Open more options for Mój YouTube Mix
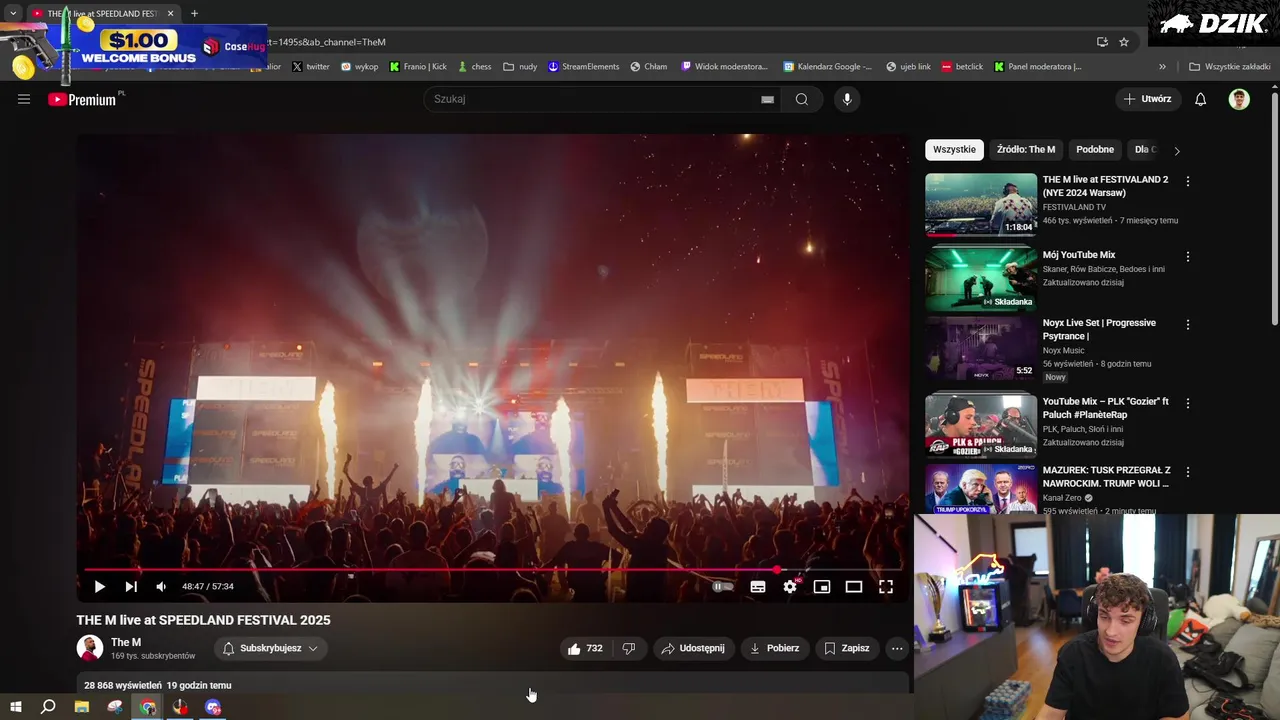The image size is (1280, 720). point(1188,257)
